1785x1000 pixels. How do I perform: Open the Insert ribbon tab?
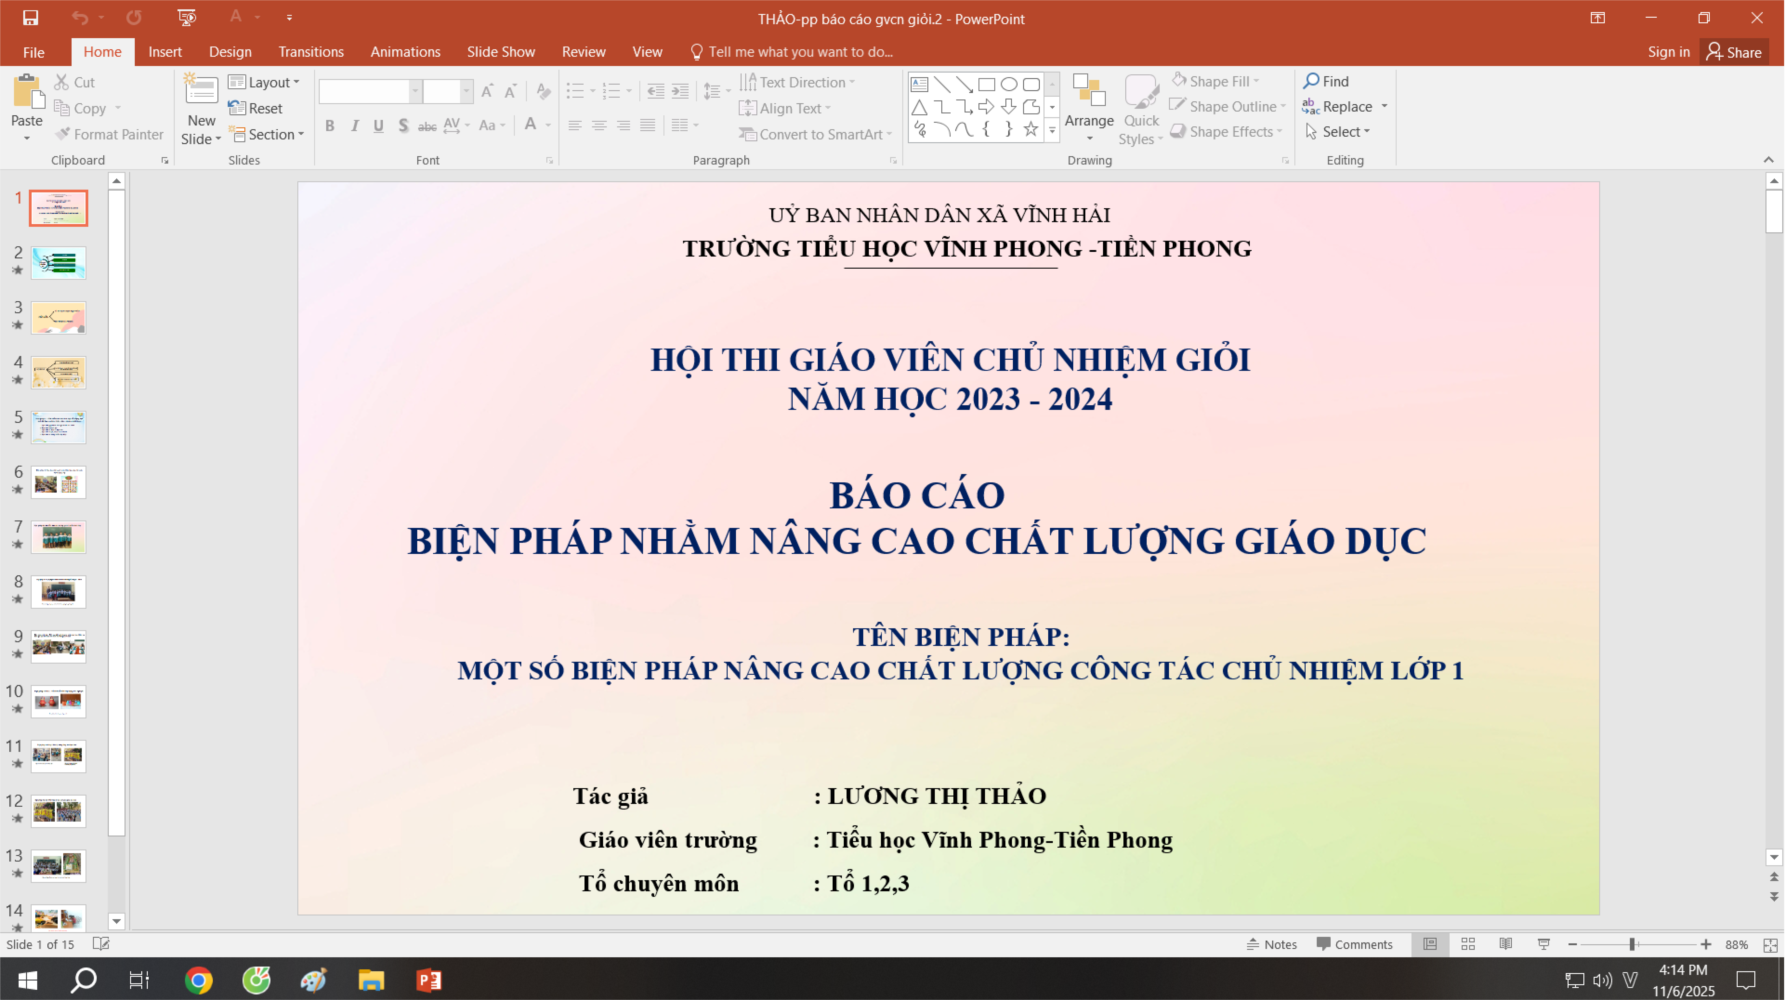pyautogui.click(x=165, y=52)
